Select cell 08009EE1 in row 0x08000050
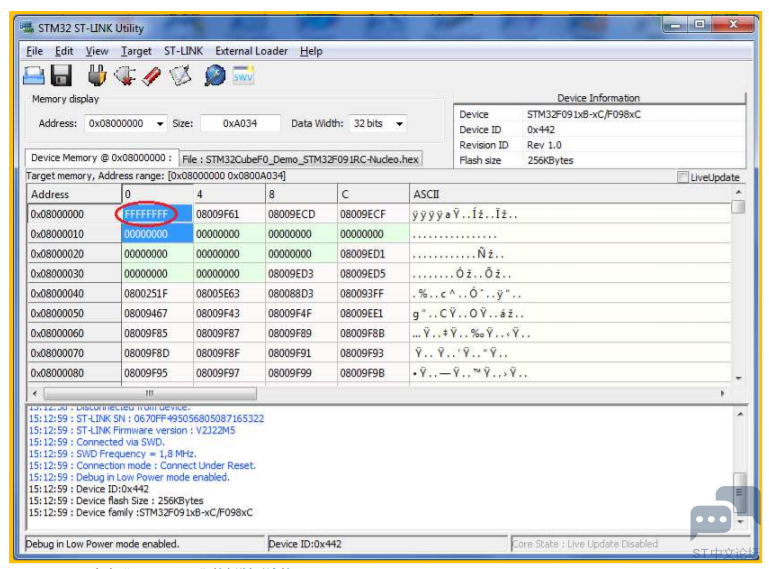This screenshot has height=569, width=769. [x=373, y=313]
